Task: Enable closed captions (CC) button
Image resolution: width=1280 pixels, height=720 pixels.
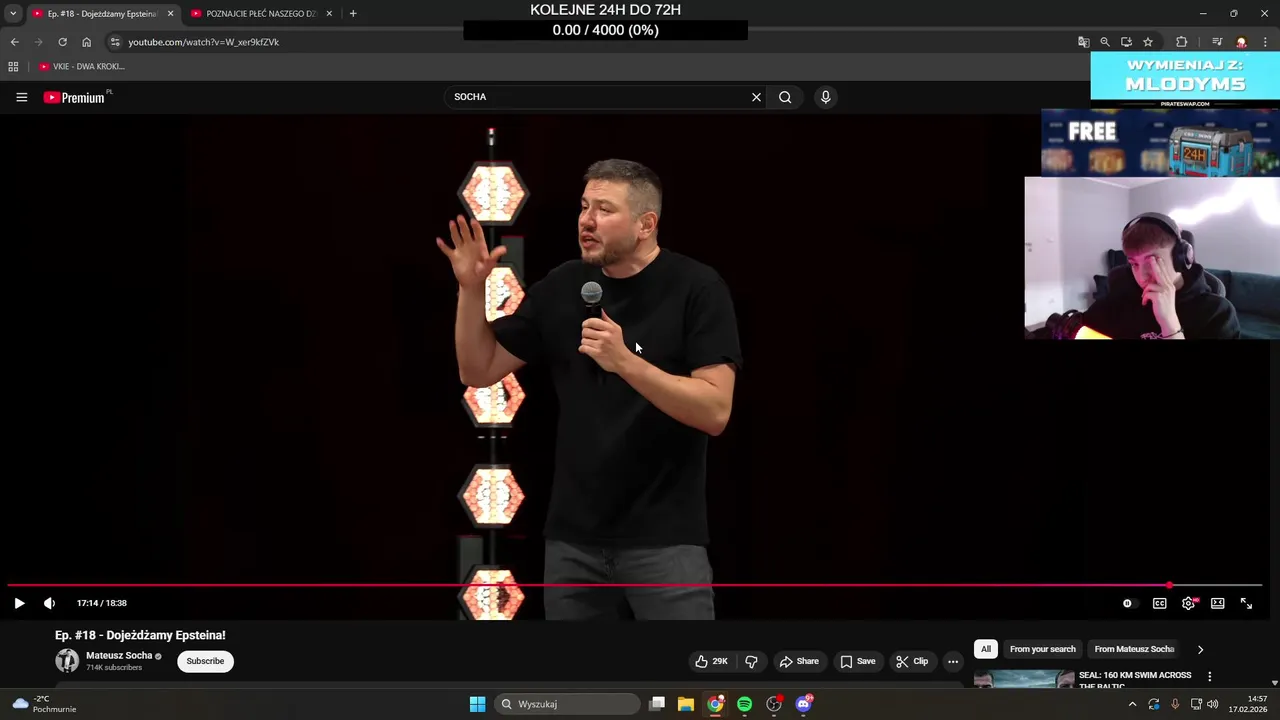Action: (x=1159, y=603)
